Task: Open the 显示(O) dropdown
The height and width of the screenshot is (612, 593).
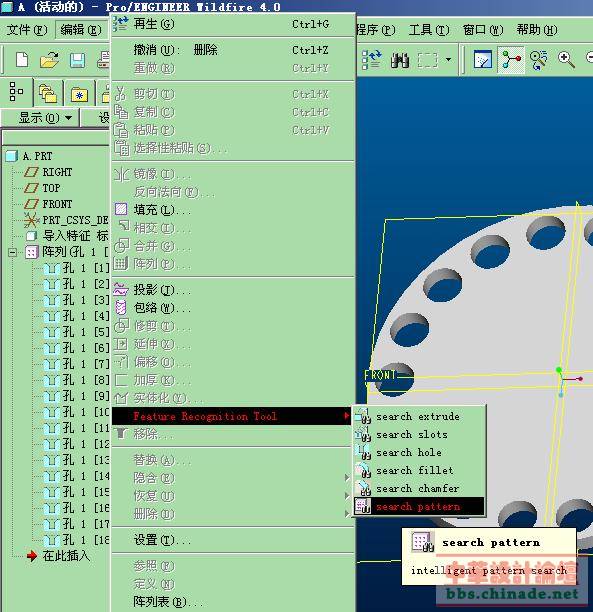Action: pos(39,117)
